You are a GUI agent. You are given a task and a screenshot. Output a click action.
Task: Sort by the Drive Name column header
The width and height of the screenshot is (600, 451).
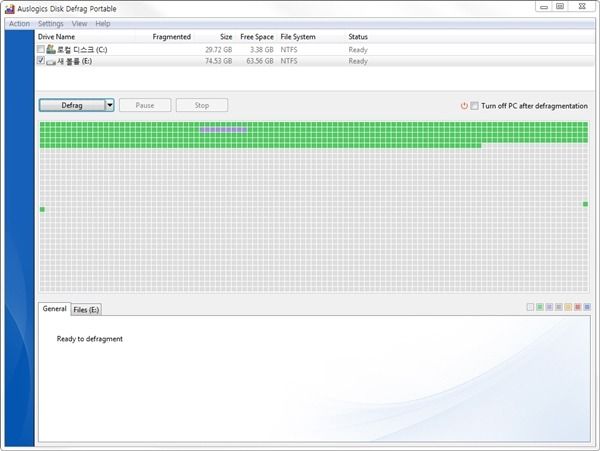click(57, 37)
